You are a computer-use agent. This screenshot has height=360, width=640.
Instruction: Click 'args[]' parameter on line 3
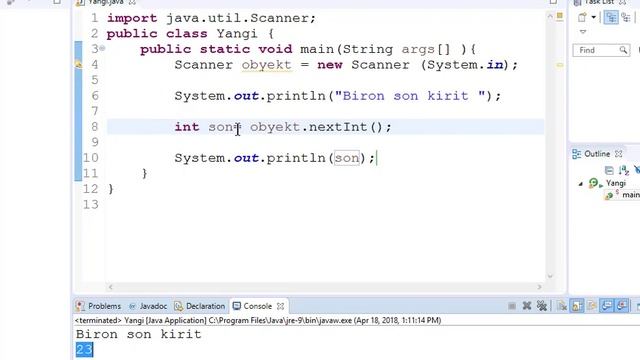point(426,49)
